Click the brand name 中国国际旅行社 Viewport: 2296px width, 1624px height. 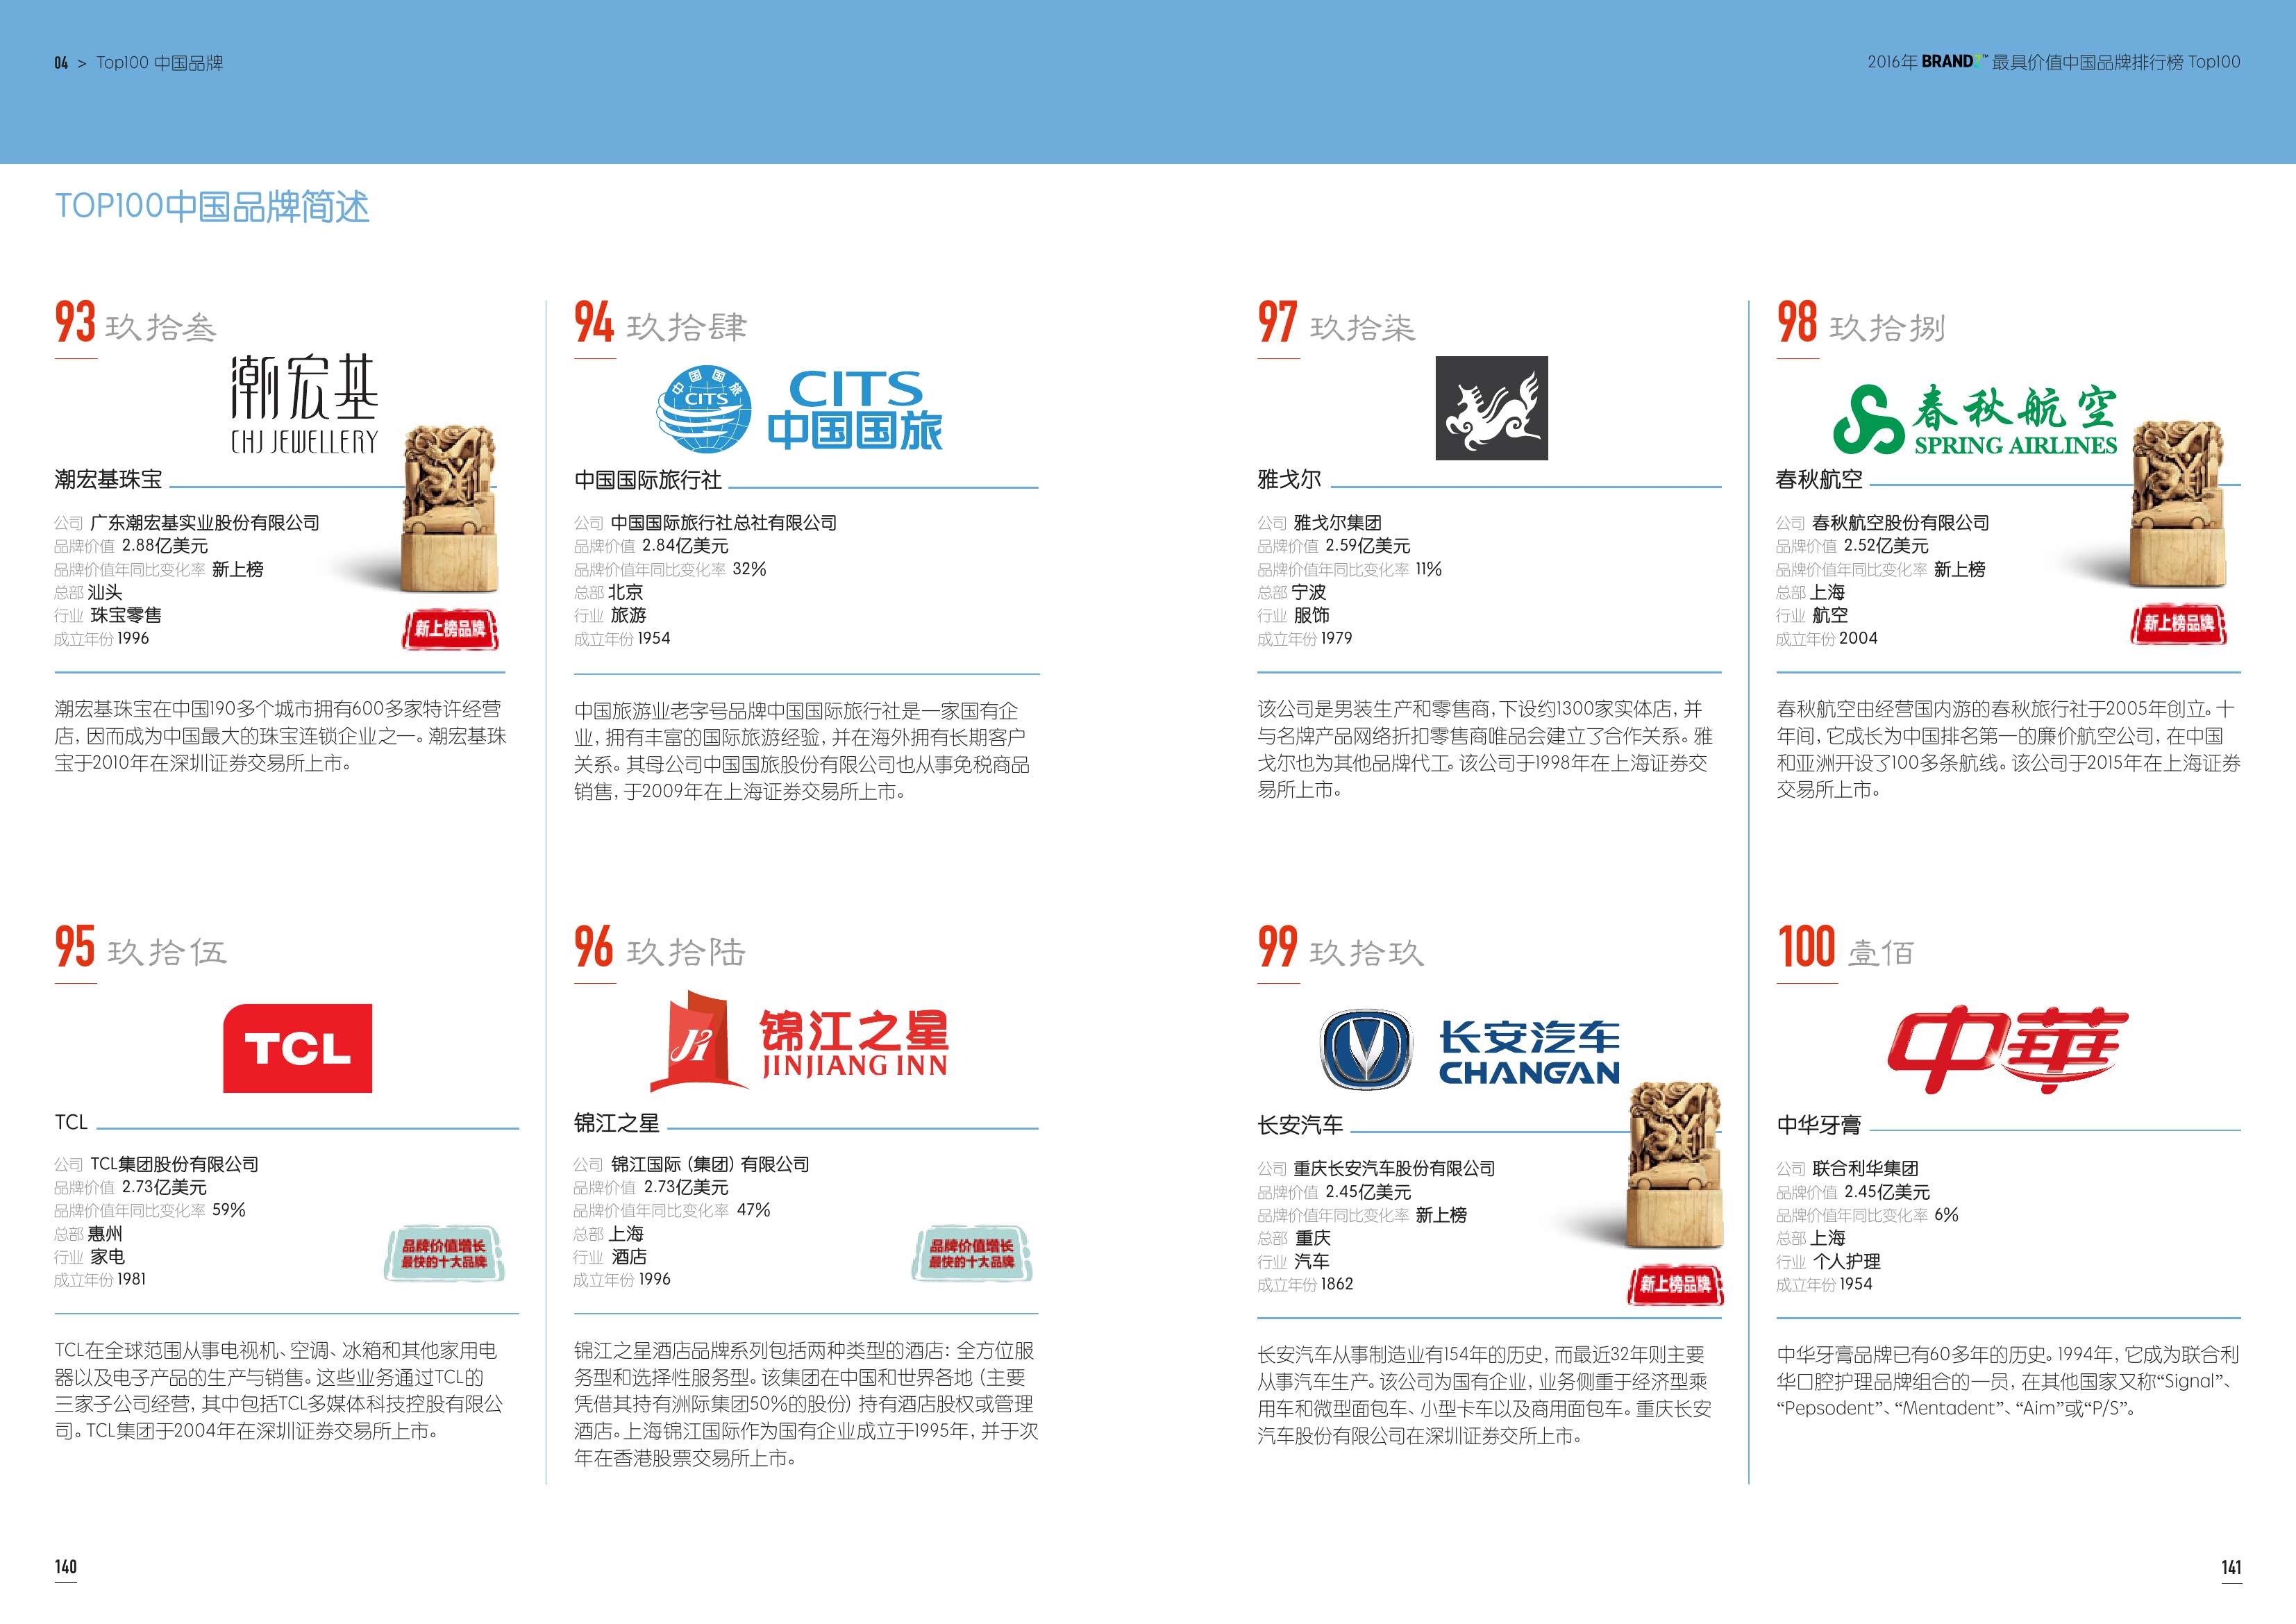(x=648, y=480)
